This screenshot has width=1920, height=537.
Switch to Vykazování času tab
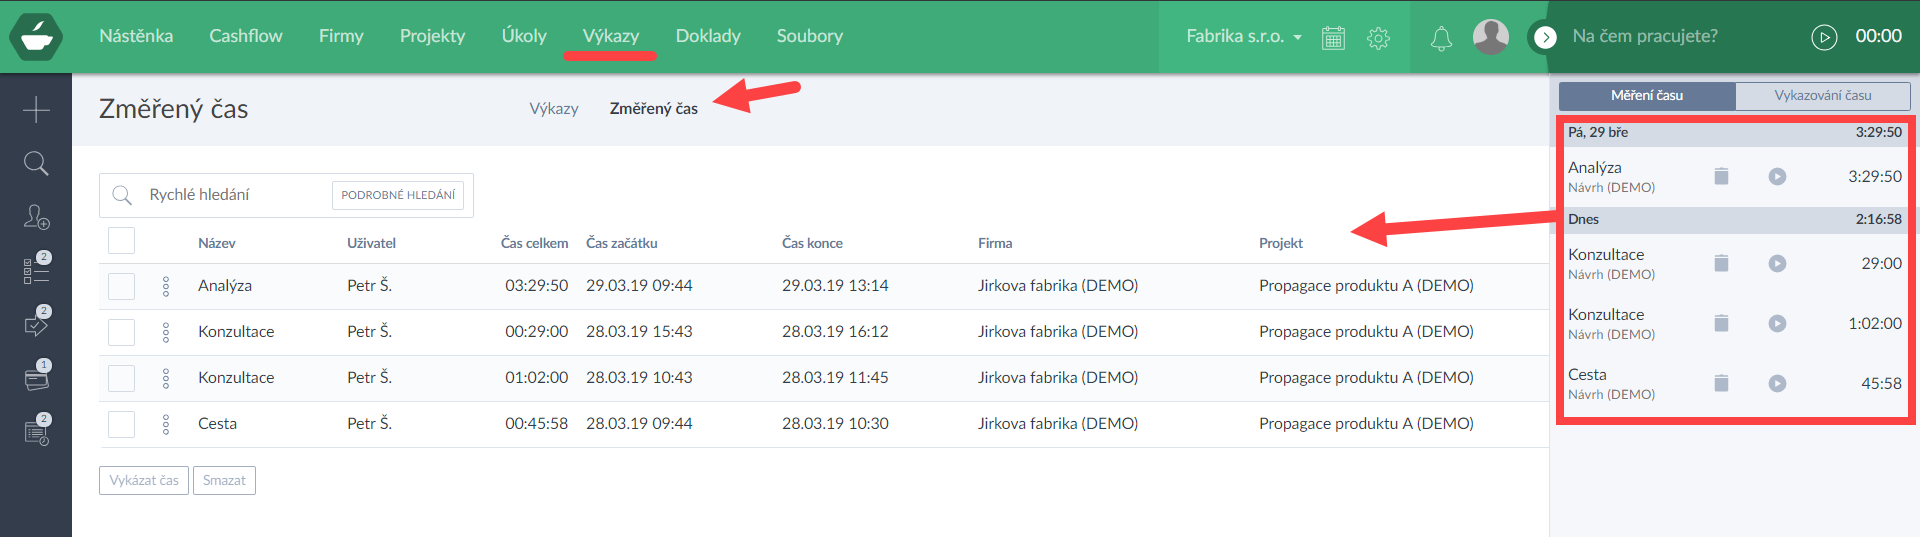1822,96
